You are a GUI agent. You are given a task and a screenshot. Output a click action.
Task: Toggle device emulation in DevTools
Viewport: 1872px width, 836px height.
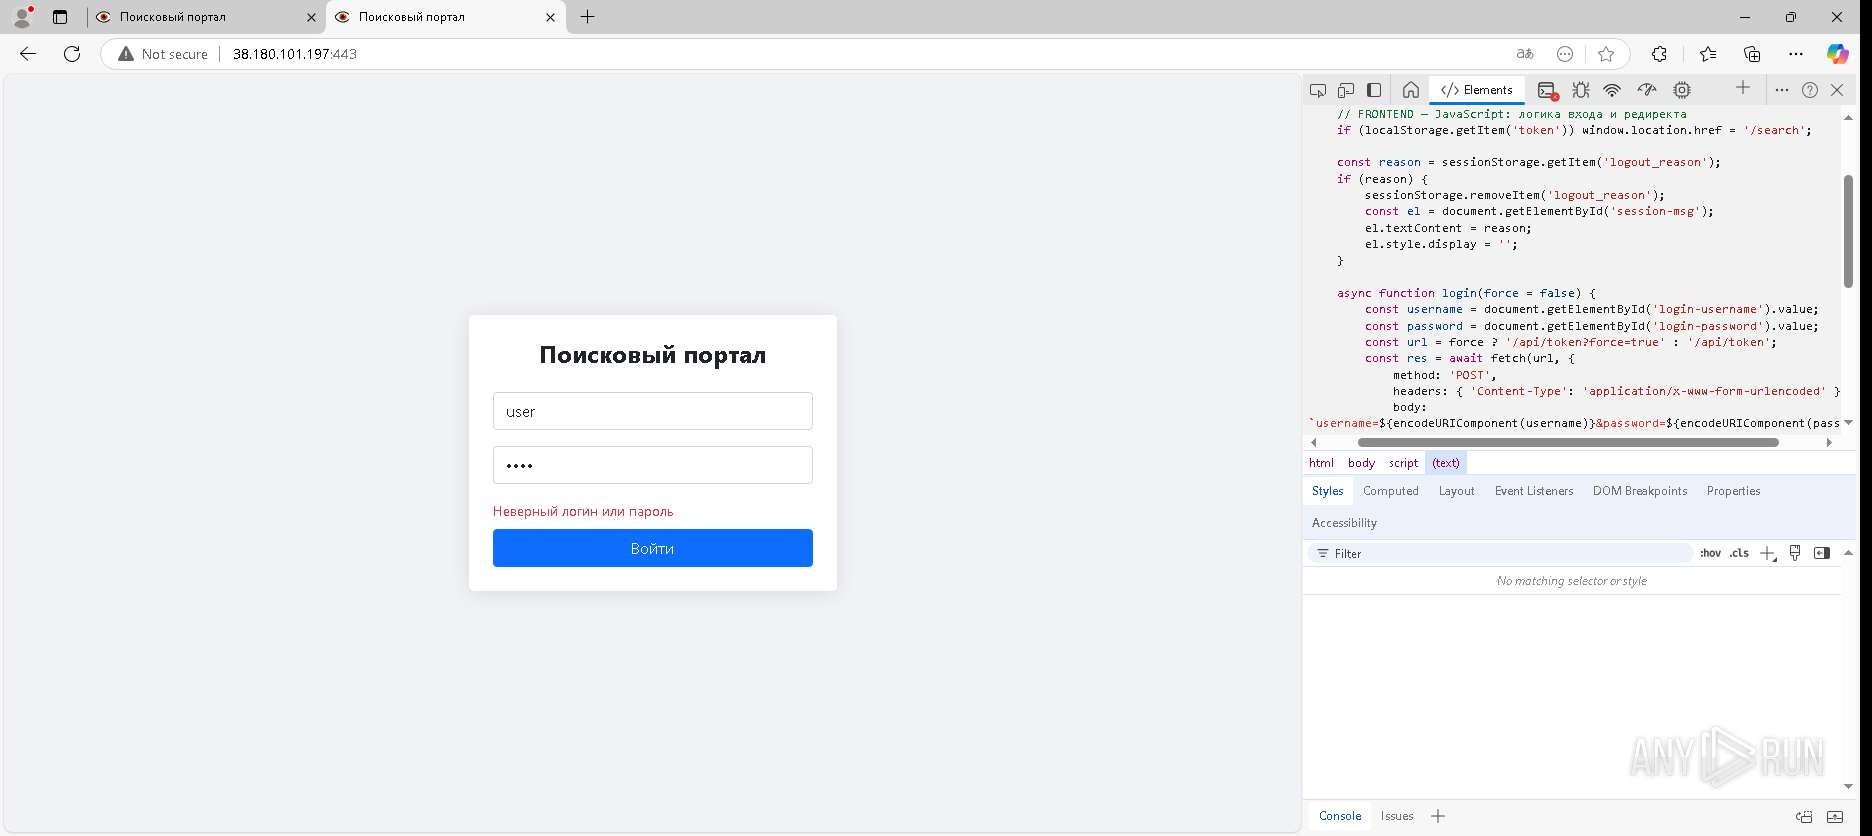[1346, 90]
